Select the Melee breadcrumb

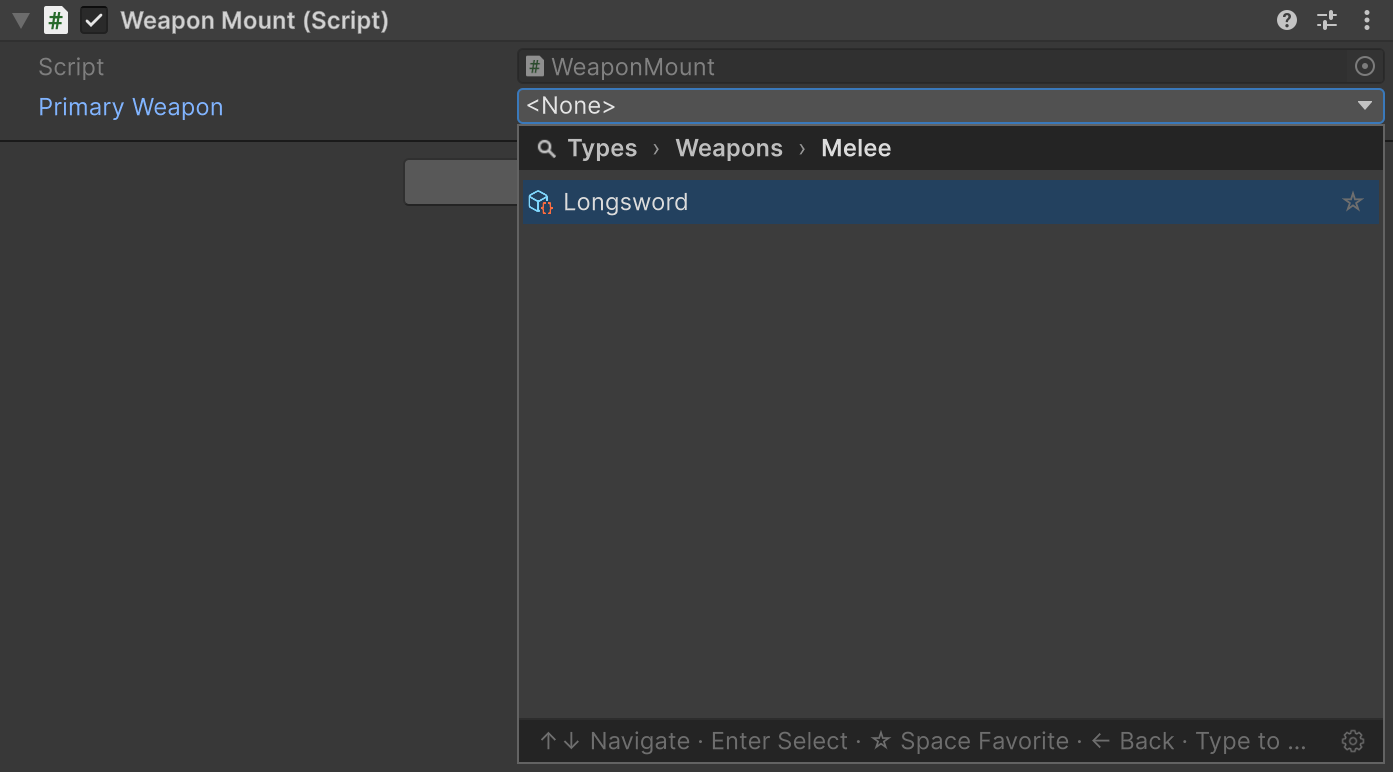856,148
